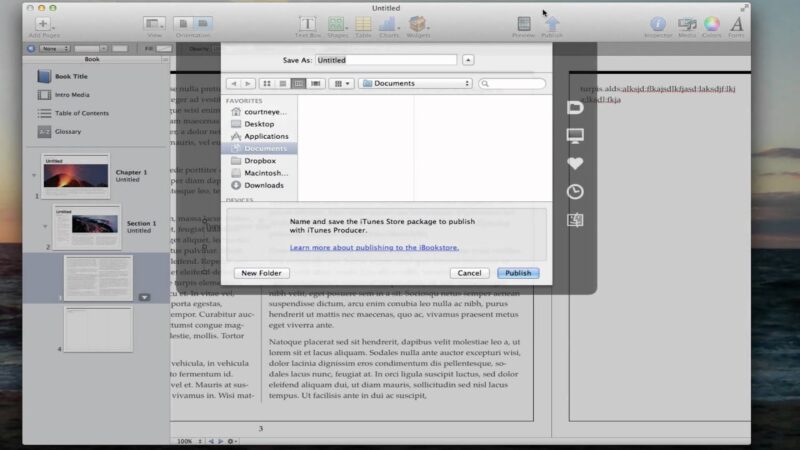
Task: Collapse the save dialog with arrow button
Action: (468, 60)
